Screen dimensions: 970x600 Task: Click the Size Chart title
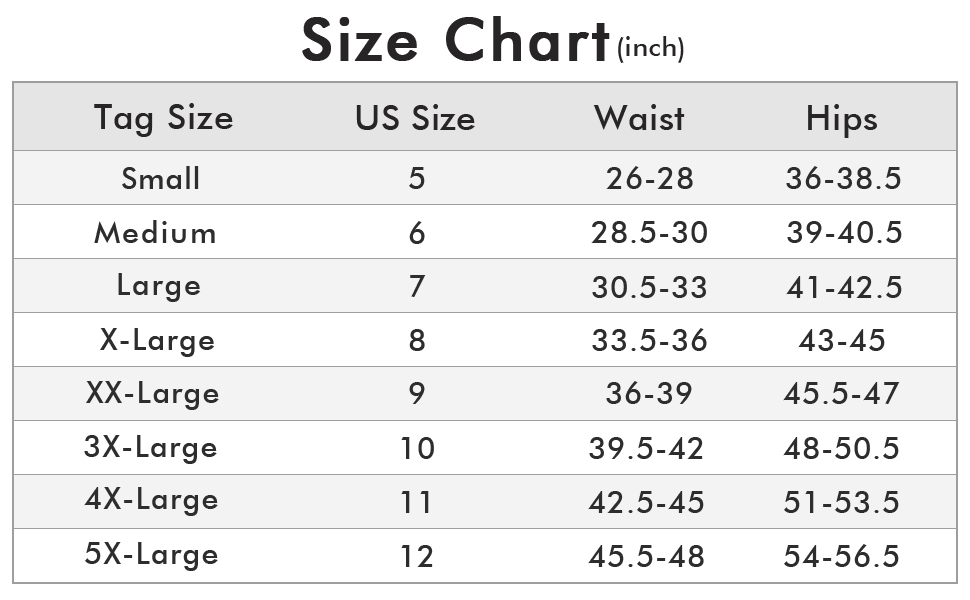tap(456, 42)
